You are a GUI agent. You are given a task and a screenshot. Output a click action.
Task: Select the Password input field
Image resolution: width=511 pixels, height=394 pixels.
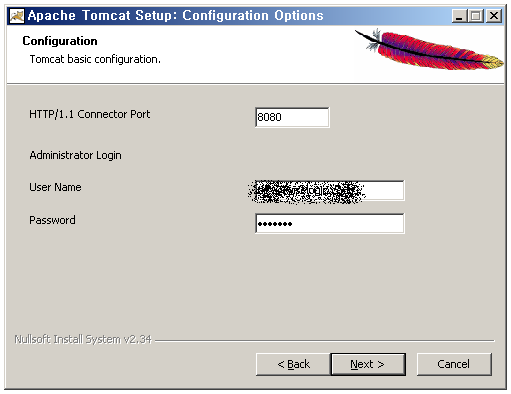pos(329,223)
